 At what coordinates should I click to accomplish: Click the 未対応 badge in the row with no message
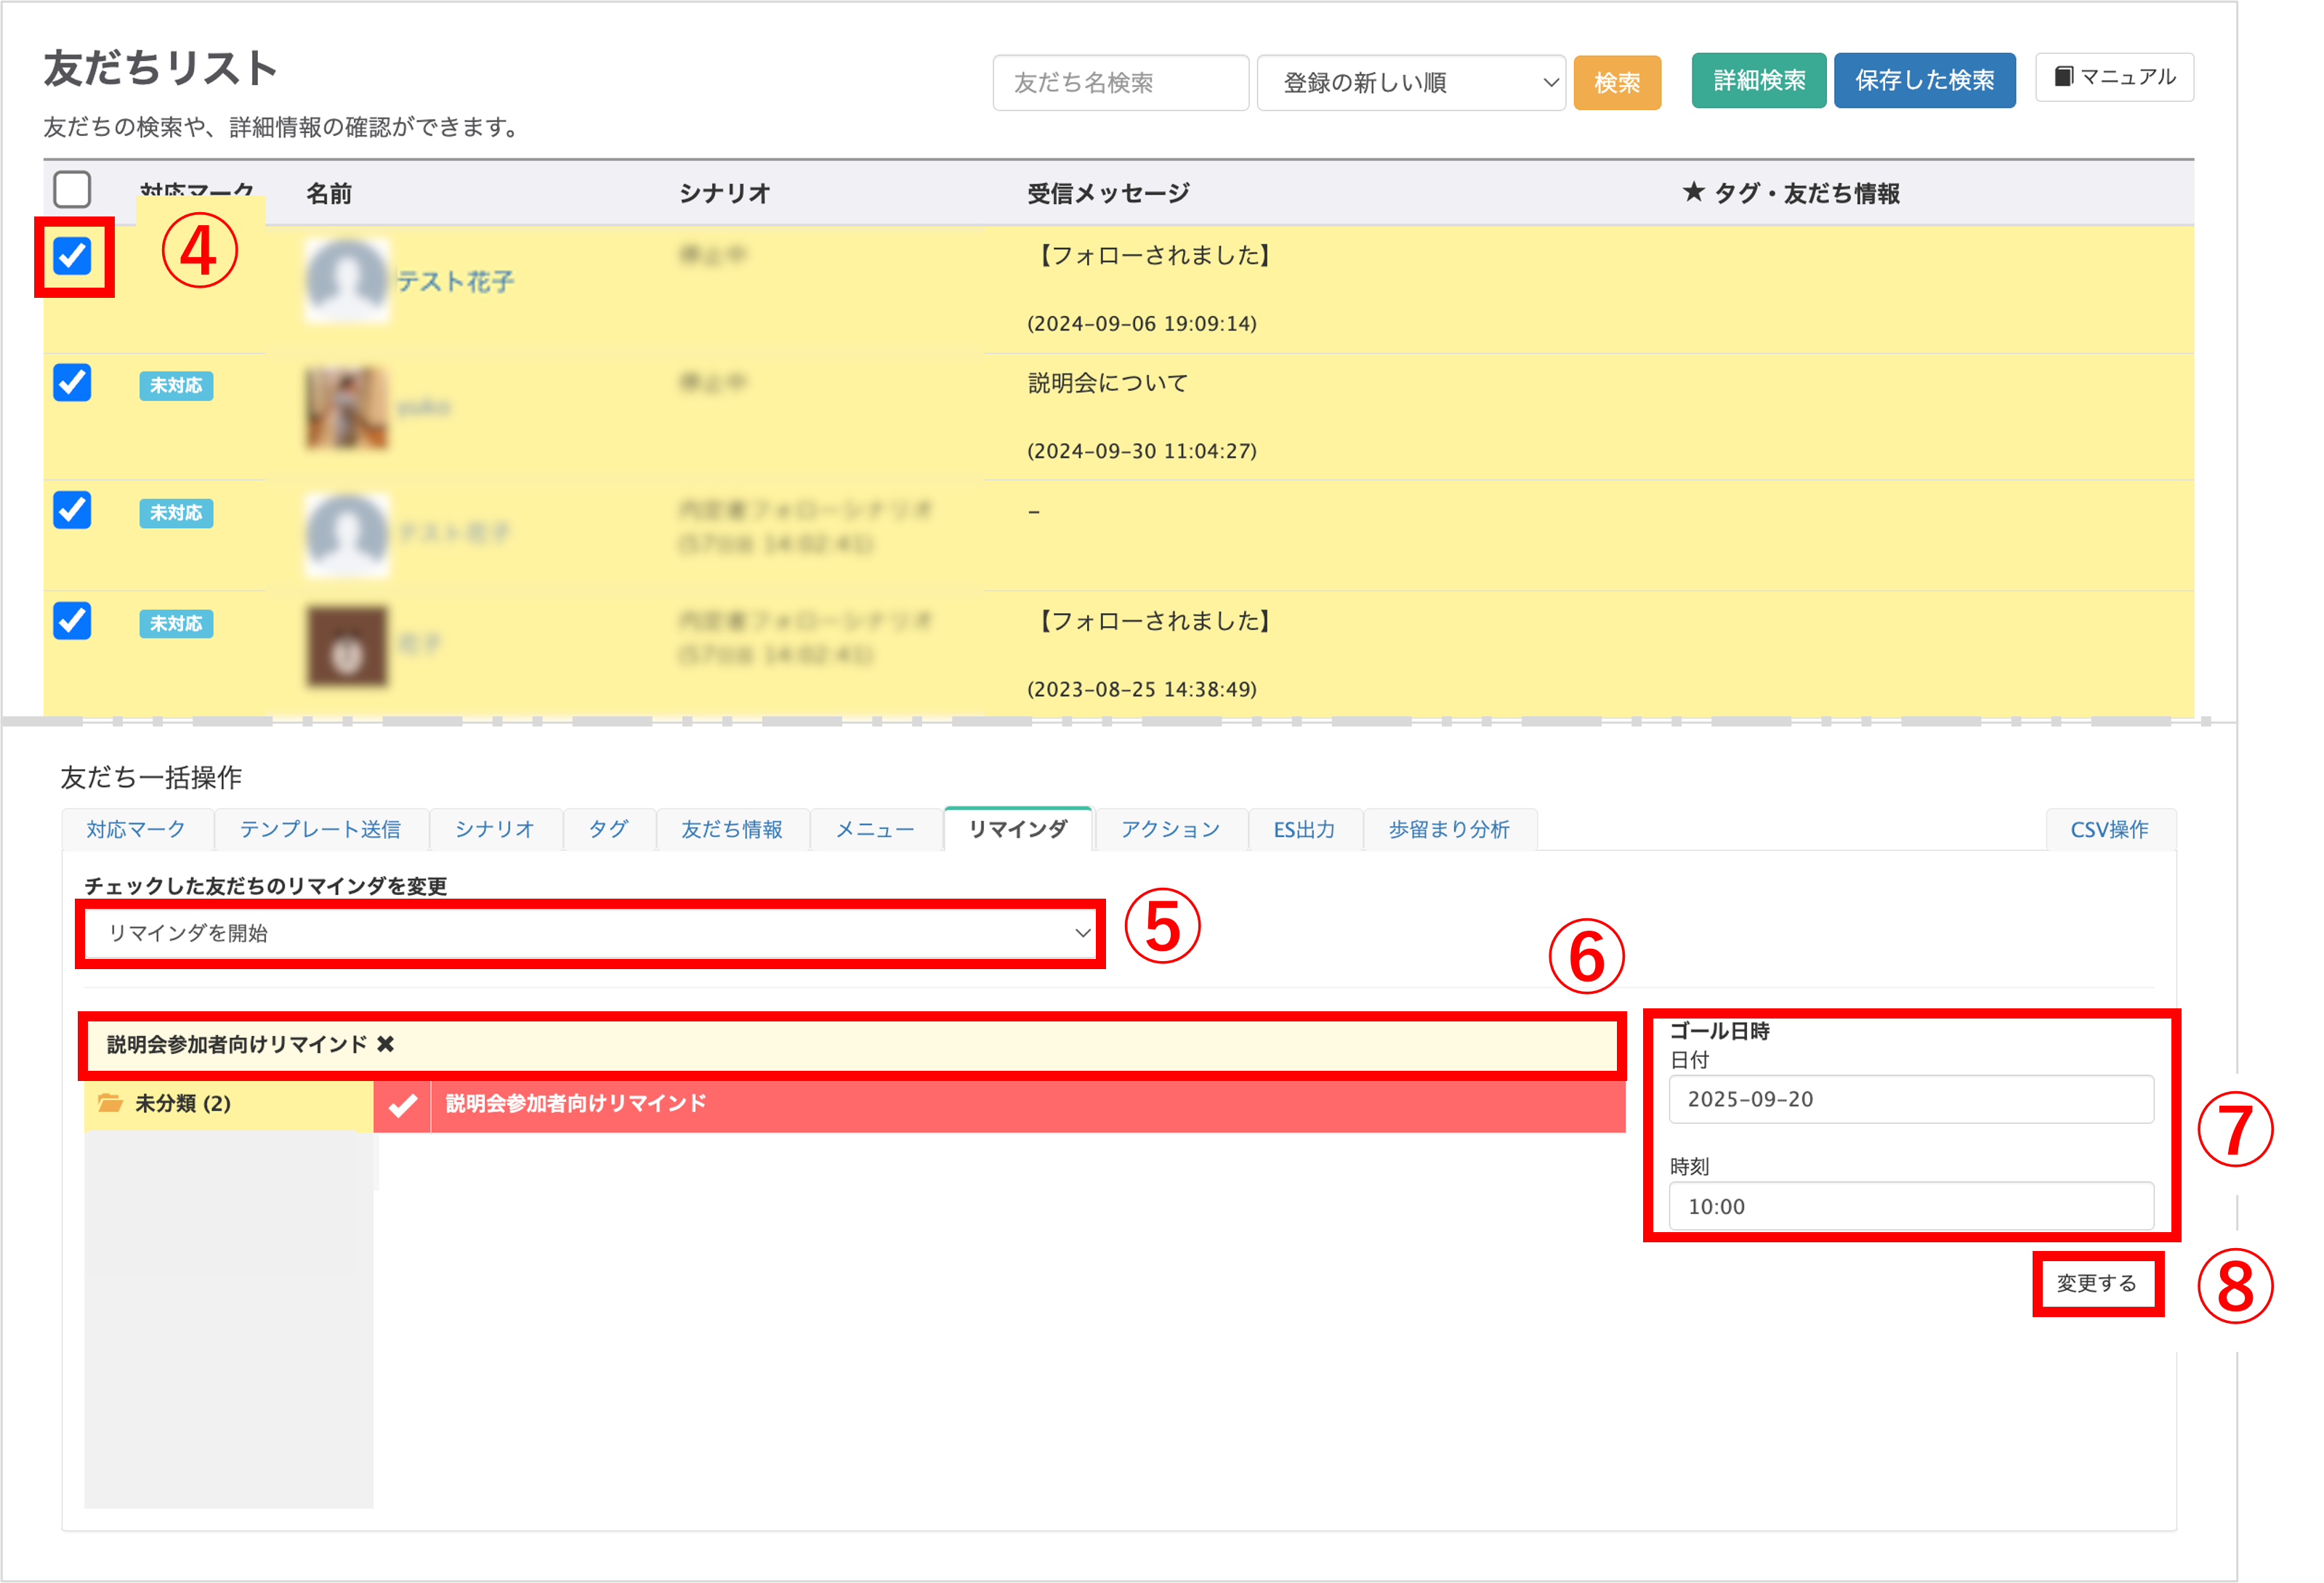coord(176,513)
